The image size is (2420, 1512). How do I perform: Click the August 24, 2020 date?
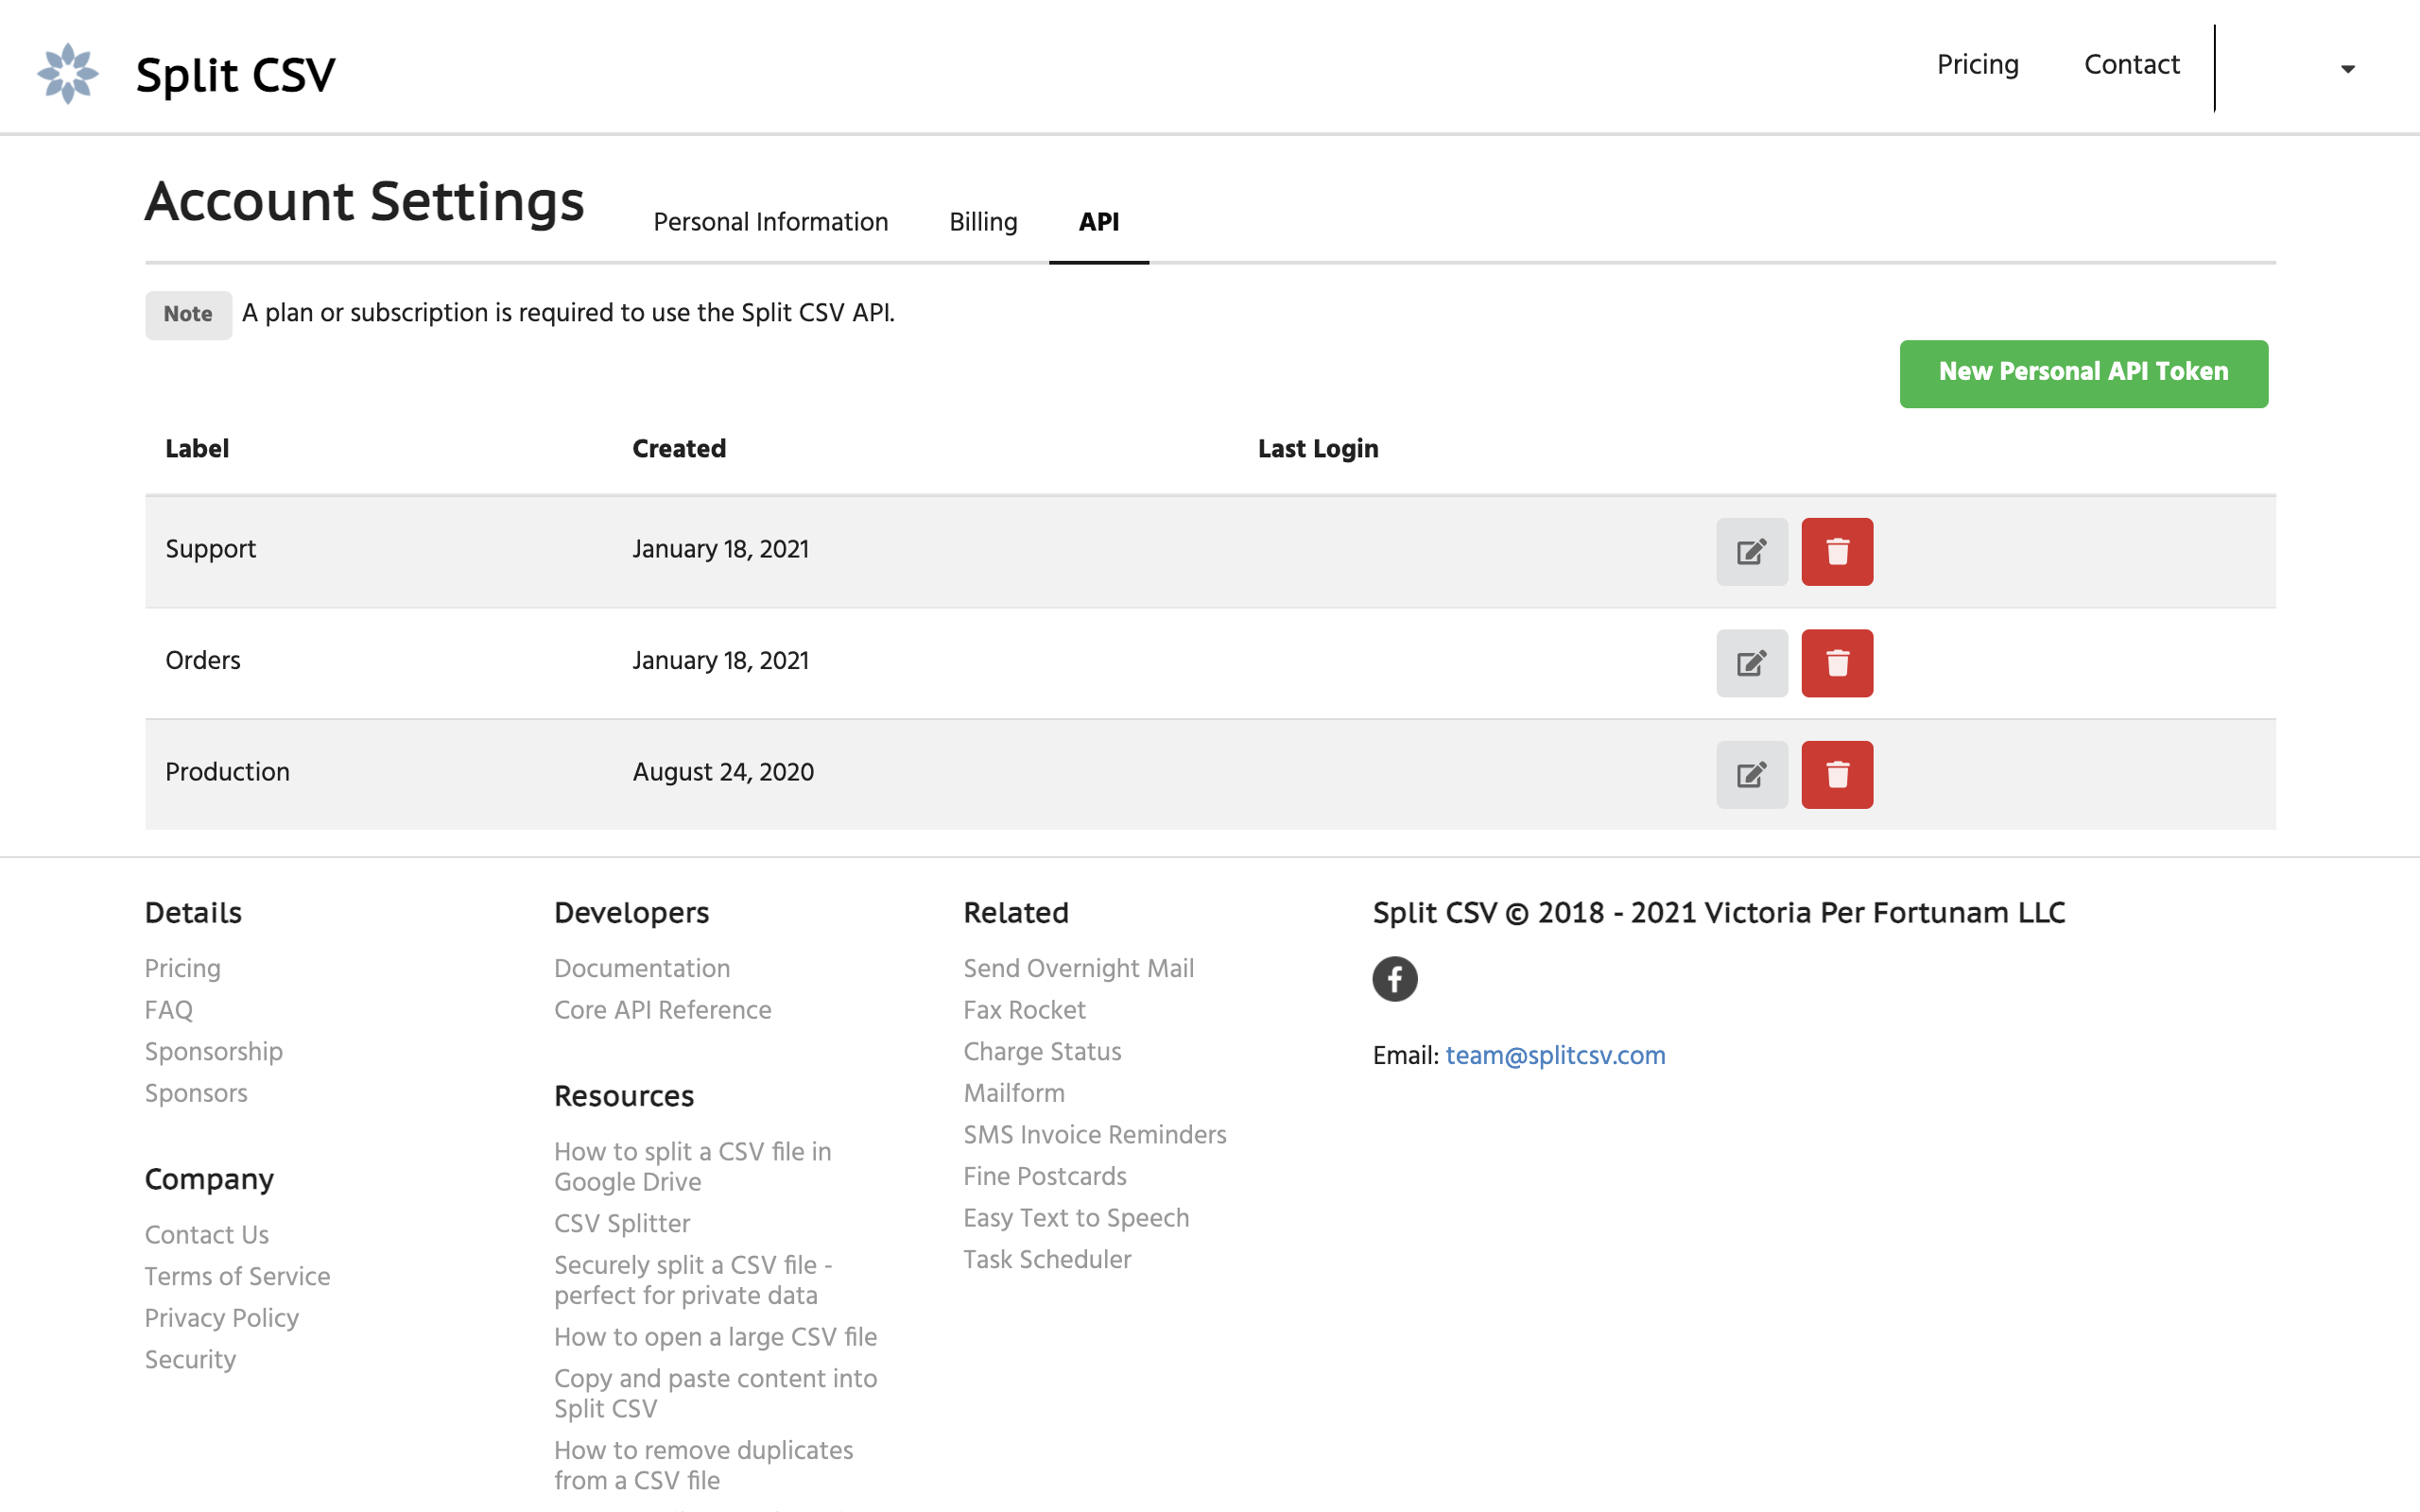click(723, 772)
